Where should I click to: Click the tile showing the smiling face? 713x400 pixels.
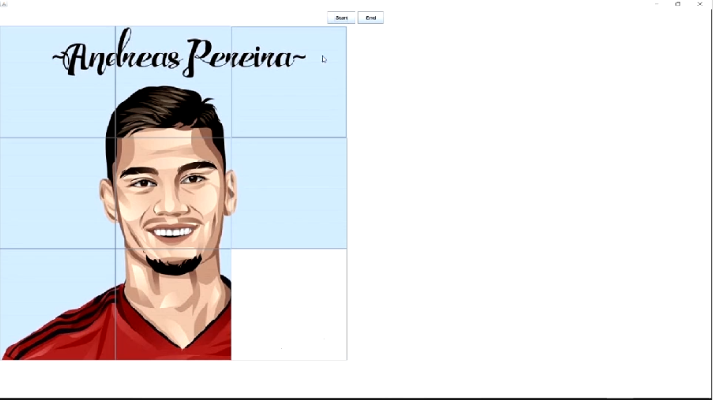[173, 193]
